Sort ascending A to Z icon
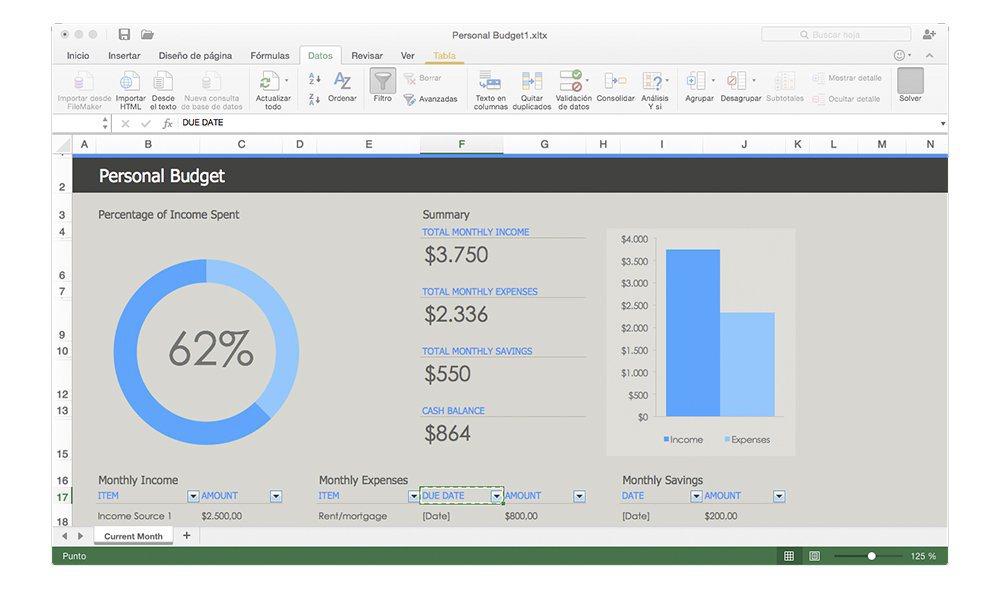Viewport: 1000px width, 589px height. (x=314, y=79)
